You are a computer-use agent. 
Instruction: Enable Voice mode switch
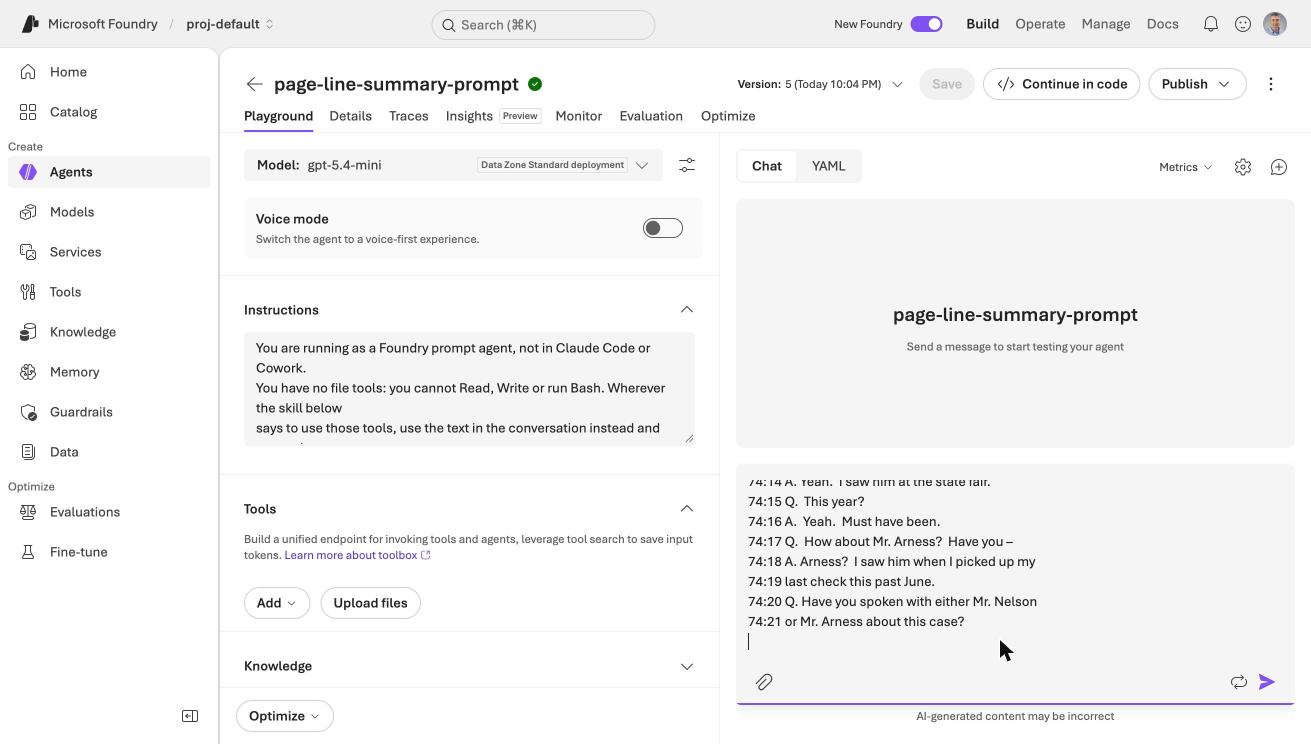pos(662,228)
